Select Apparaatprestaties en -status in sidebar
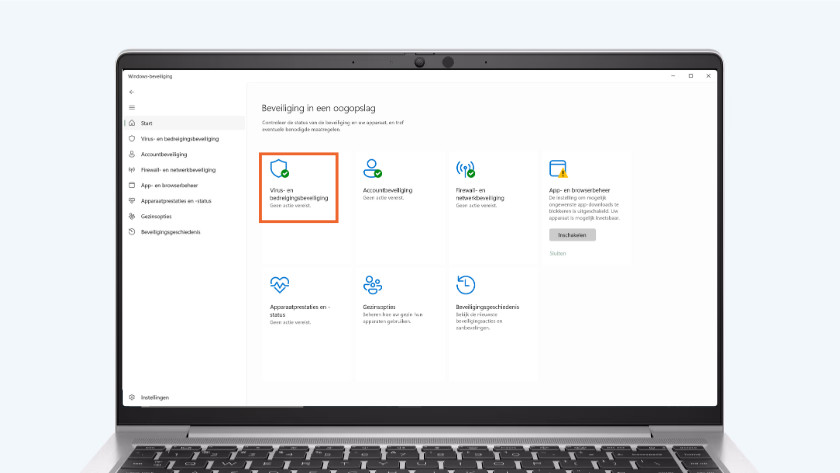 click(175, 200)
